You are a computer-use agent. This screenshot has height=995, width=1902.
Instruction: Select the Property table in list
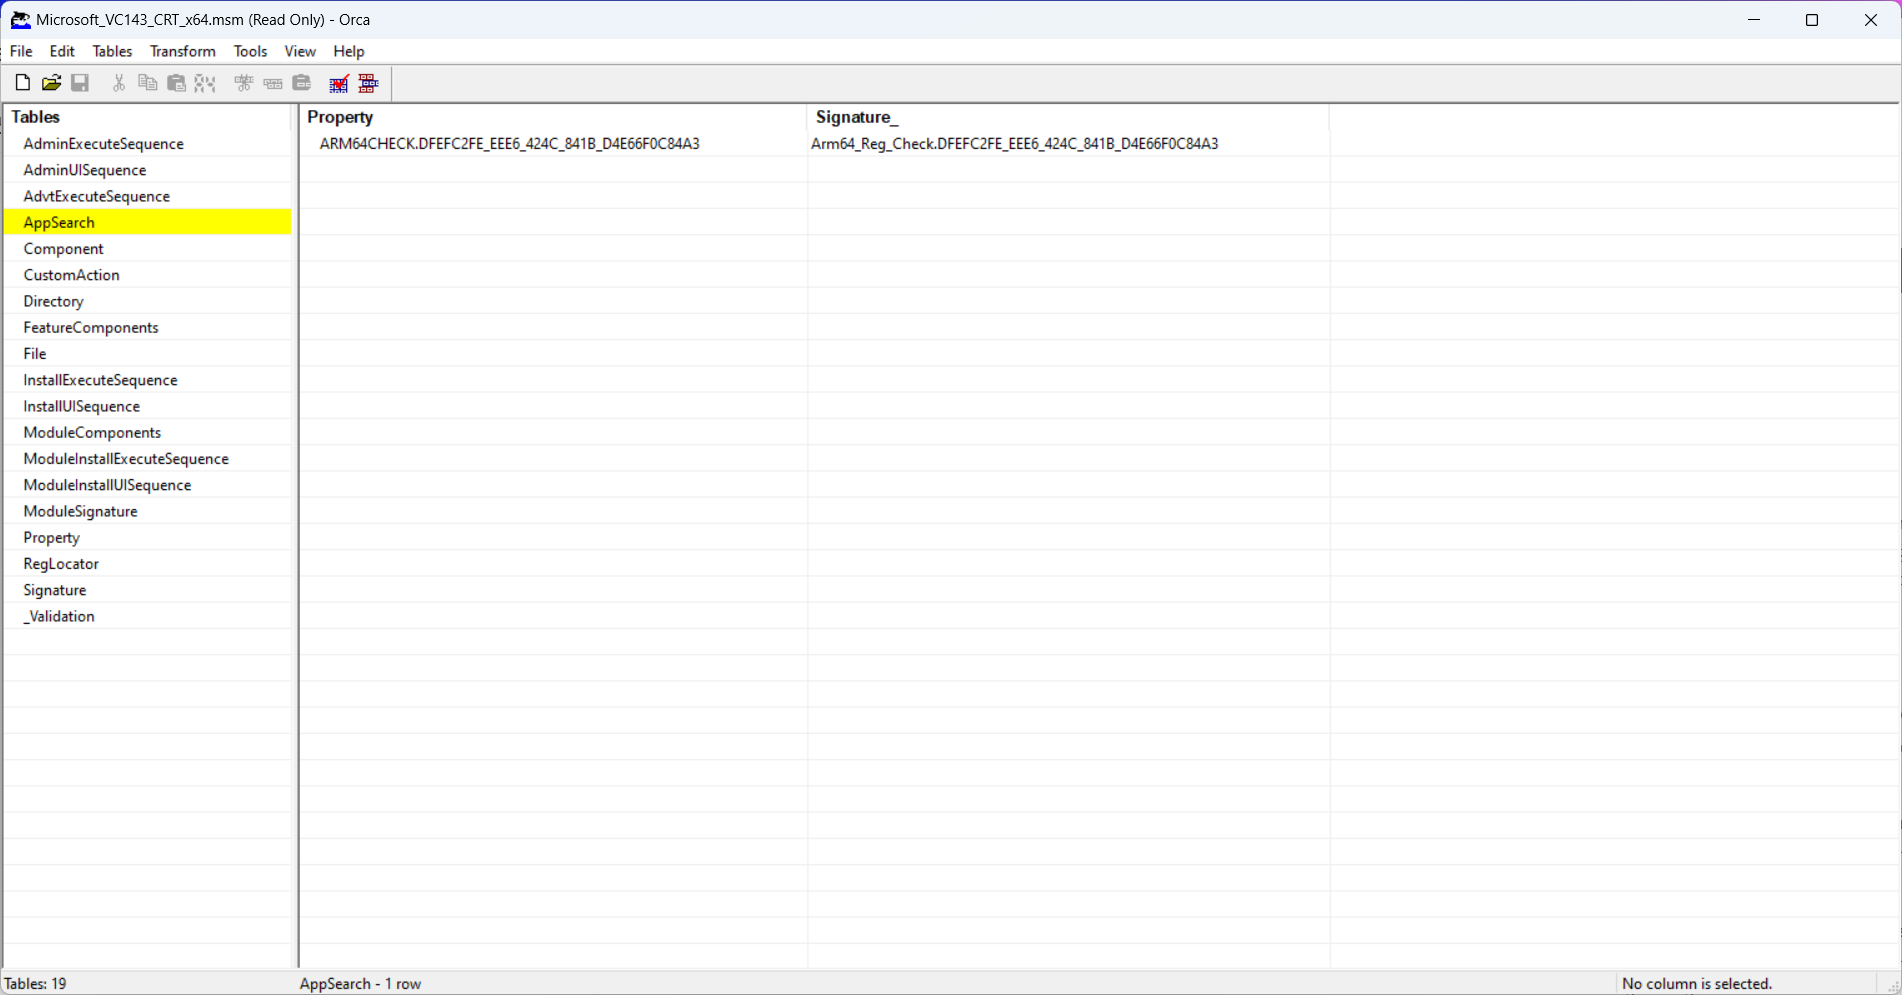pos(148,538)
